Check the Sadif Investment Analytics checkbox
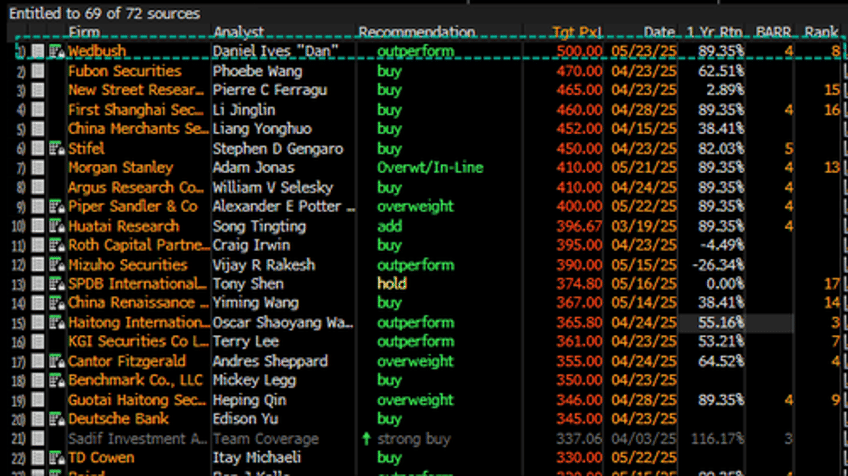This screenshot has width=848, height=476. [x=38, y=439]
